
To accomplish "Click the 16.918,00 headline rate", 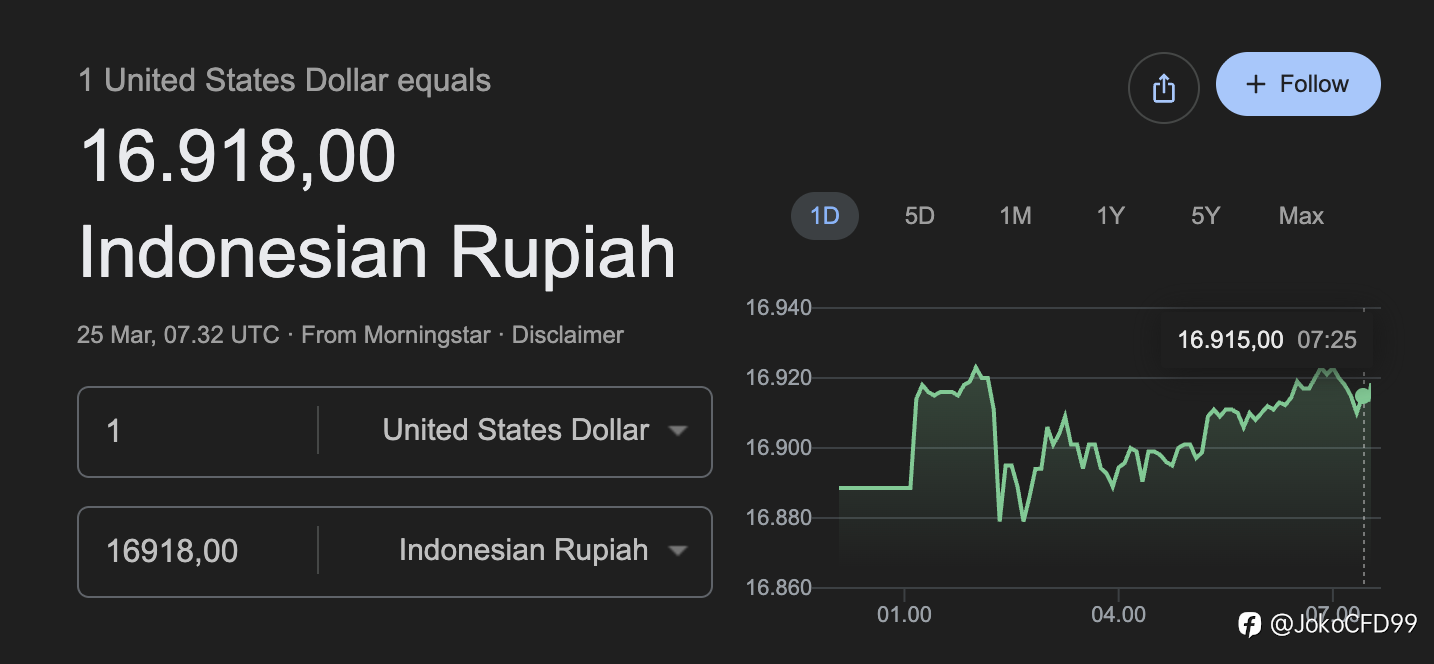I will [x=238, y=156].
